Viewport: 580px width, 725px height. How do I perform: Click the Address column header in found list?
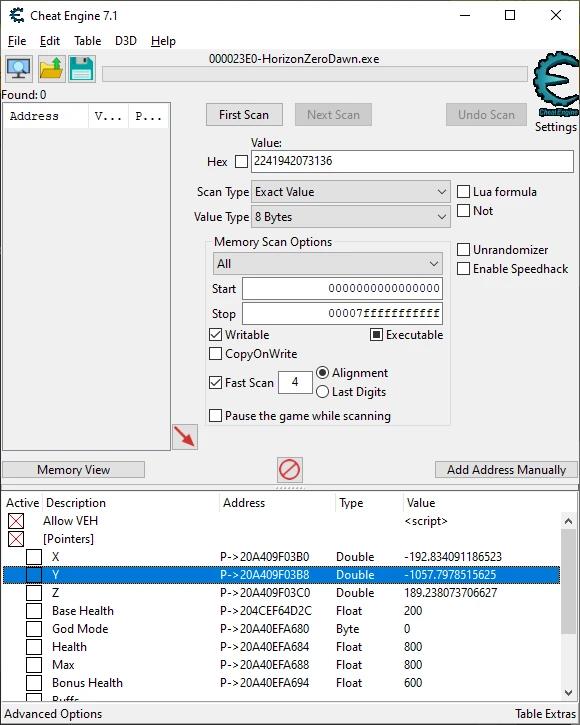pos(45,116)
